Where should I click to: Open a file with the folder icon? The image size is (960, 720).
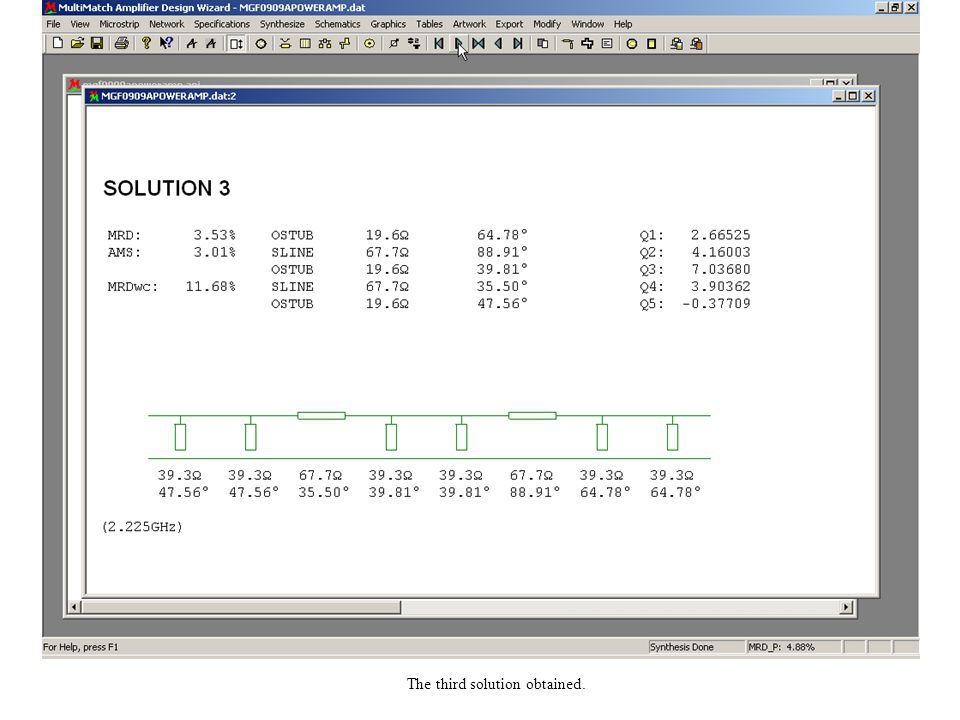pos(77,43)
